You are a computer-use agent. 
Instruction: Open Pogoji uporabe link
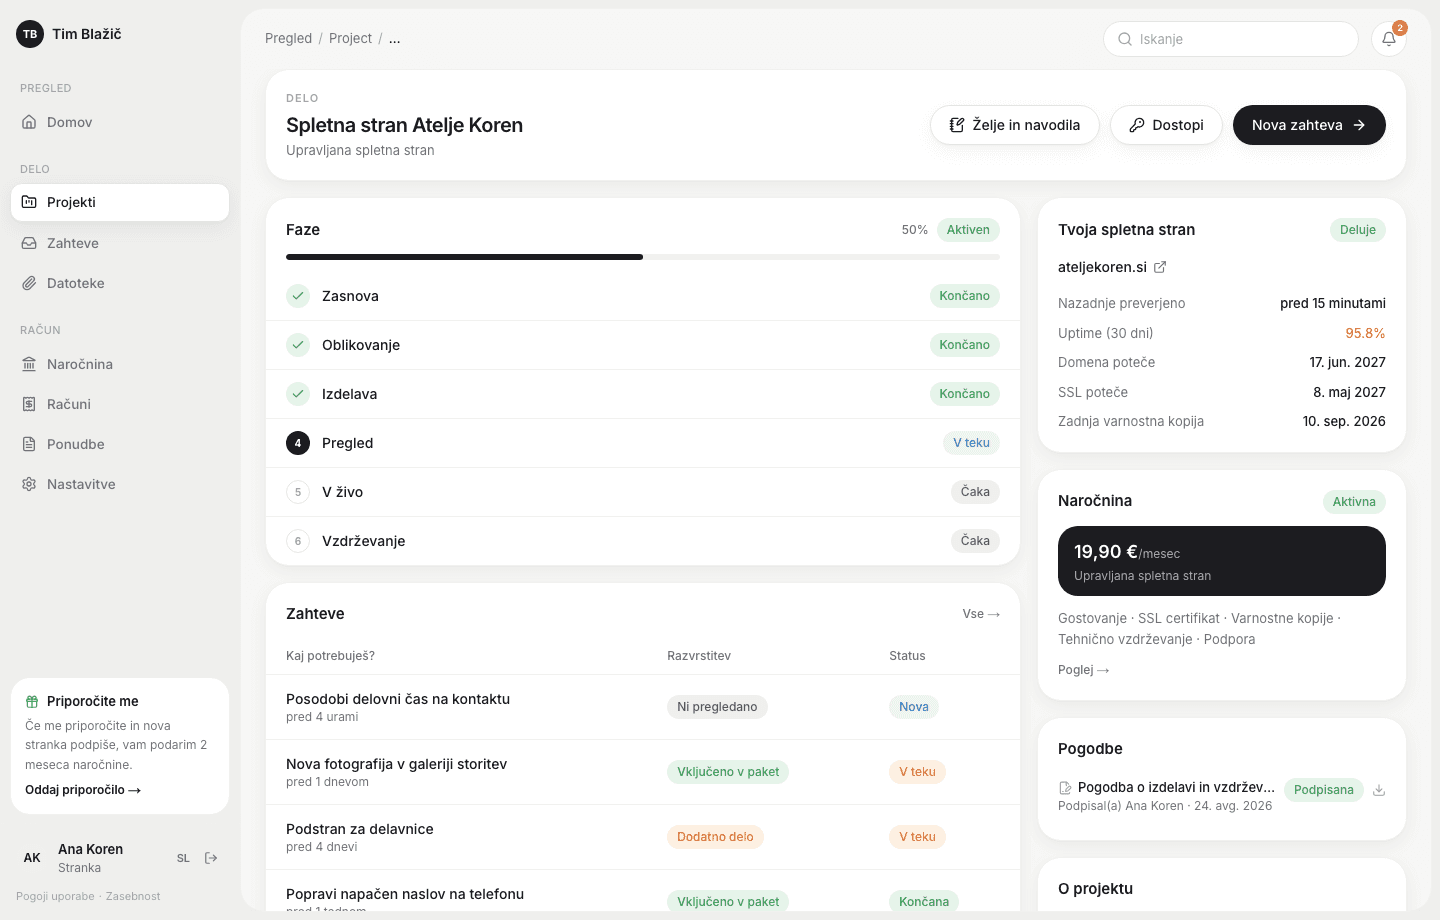pos(55,896)
